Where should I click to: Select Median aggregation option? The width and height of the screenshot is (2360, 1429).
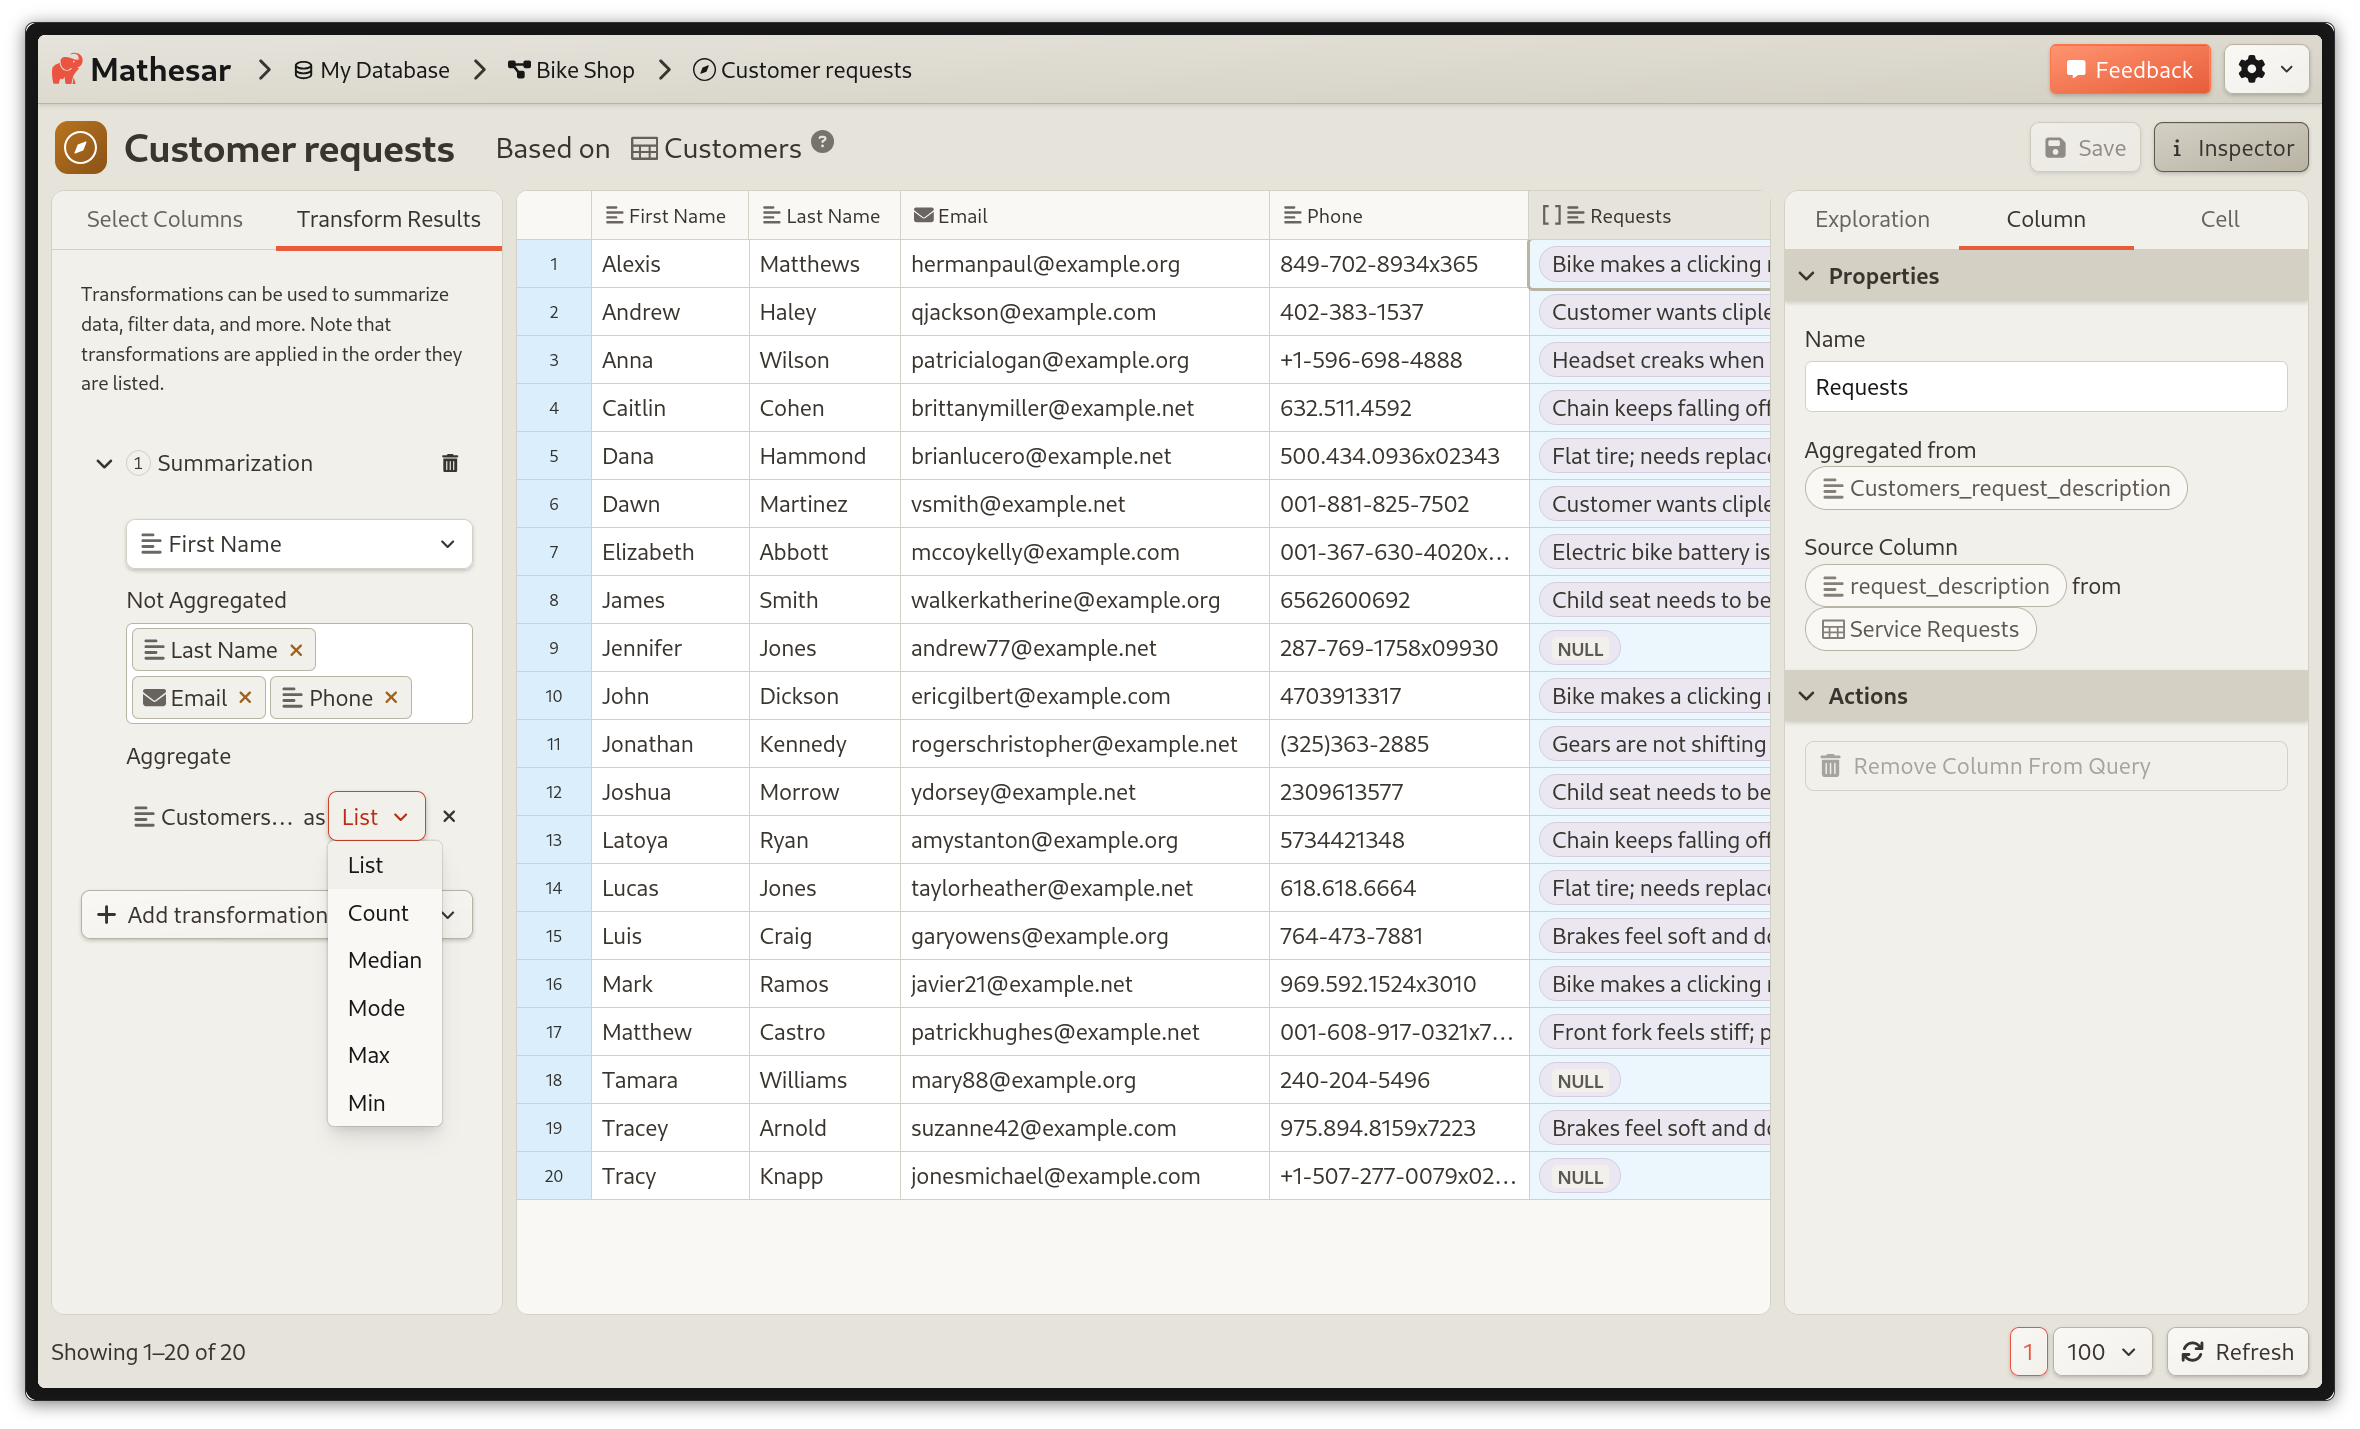tap(385, 960)
